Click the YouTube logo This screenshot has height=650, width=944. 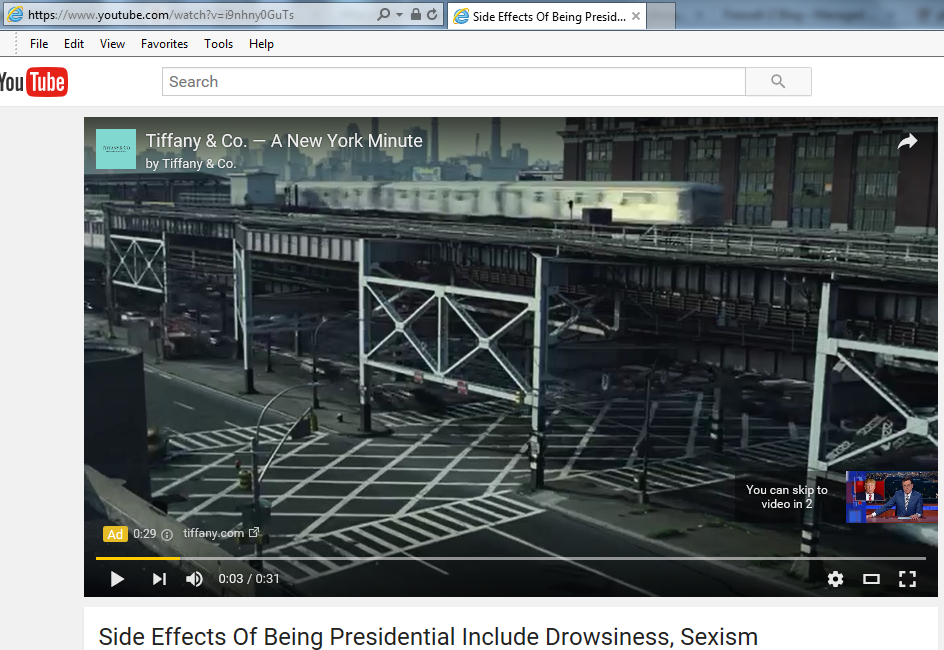pyautogui.click(x=33, y=82)
